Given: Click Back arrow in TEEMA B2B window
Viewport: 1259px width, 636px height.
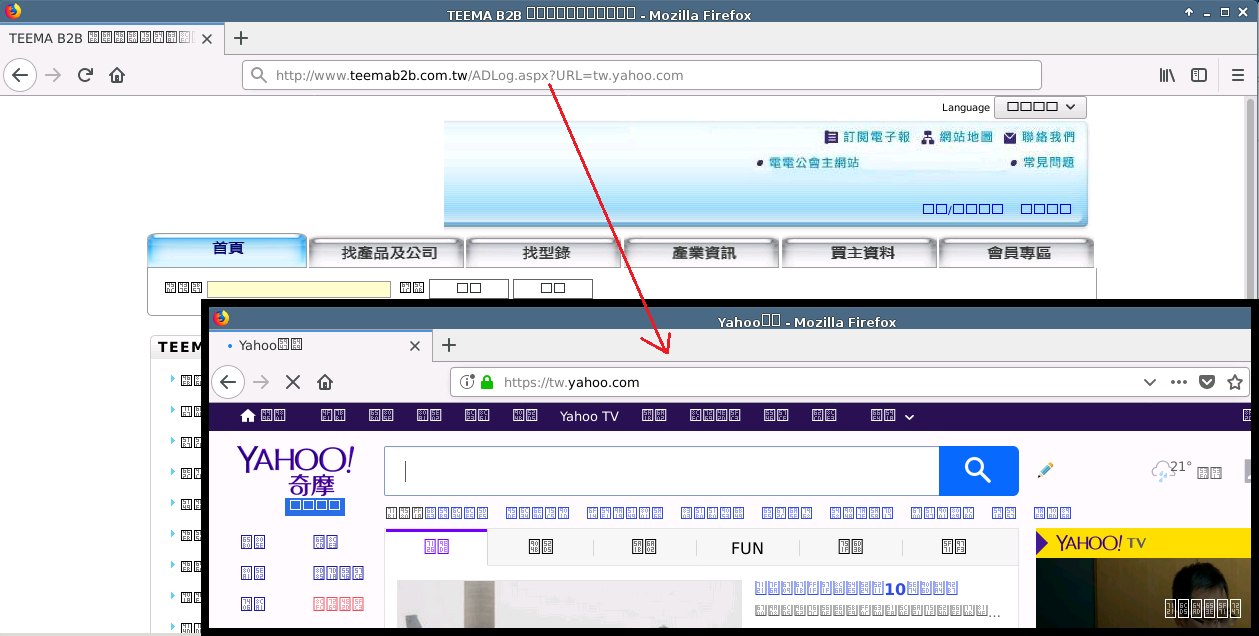Looking at the screenshot, I should (x=20, y=75).
